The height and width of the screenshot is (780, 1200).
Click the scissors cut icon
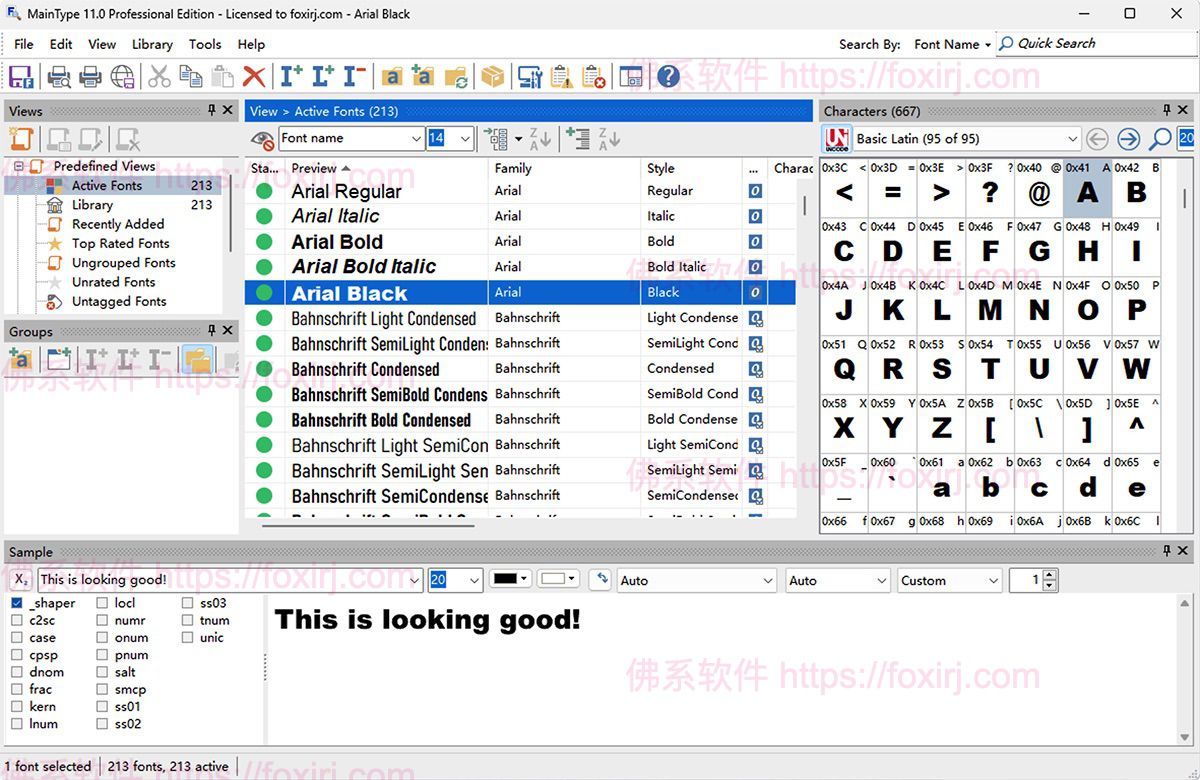pos(159,77)
